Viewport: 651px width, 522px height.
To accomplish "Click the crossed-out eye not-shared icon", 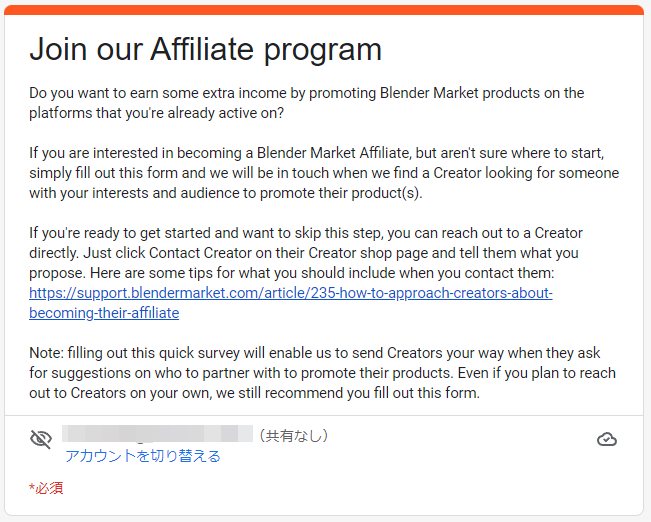I will click(x=41, y=439).
